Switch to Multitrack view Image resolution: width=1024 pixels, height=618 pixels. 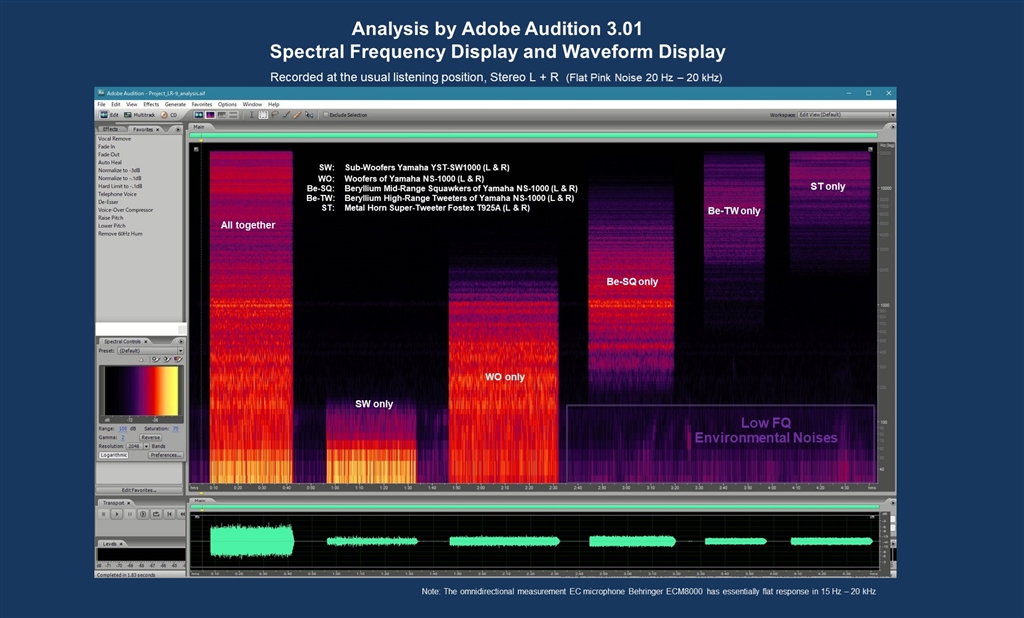point(139,115)
